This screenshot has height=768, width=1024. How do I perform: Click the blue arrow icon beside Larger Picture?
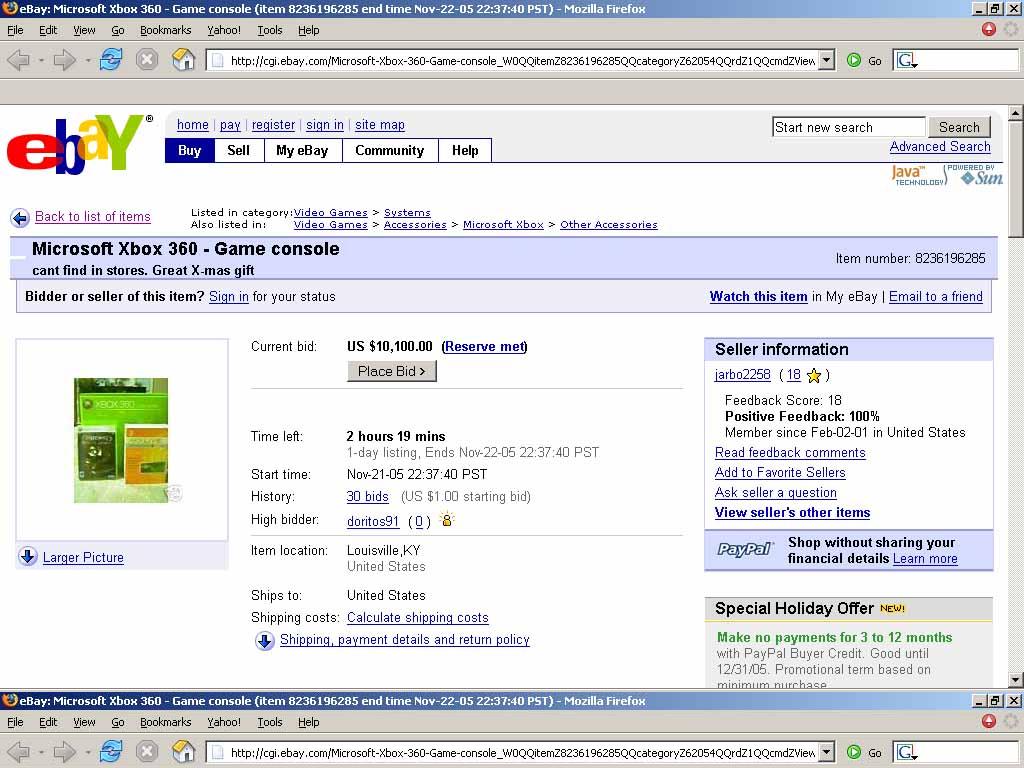pyautogui.click(x=28, y=557)
